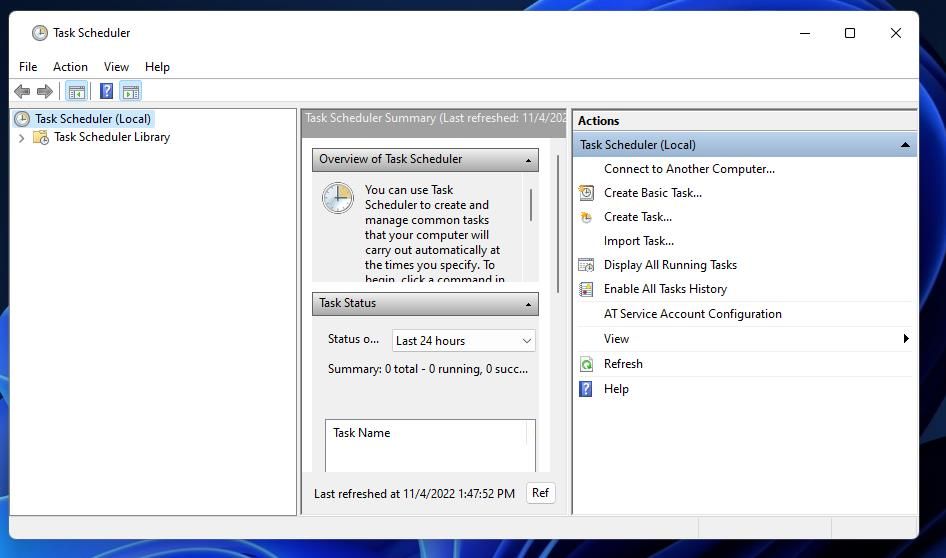
Task: Open the Help menu in menu bar
Action: [x=157, y=67]
